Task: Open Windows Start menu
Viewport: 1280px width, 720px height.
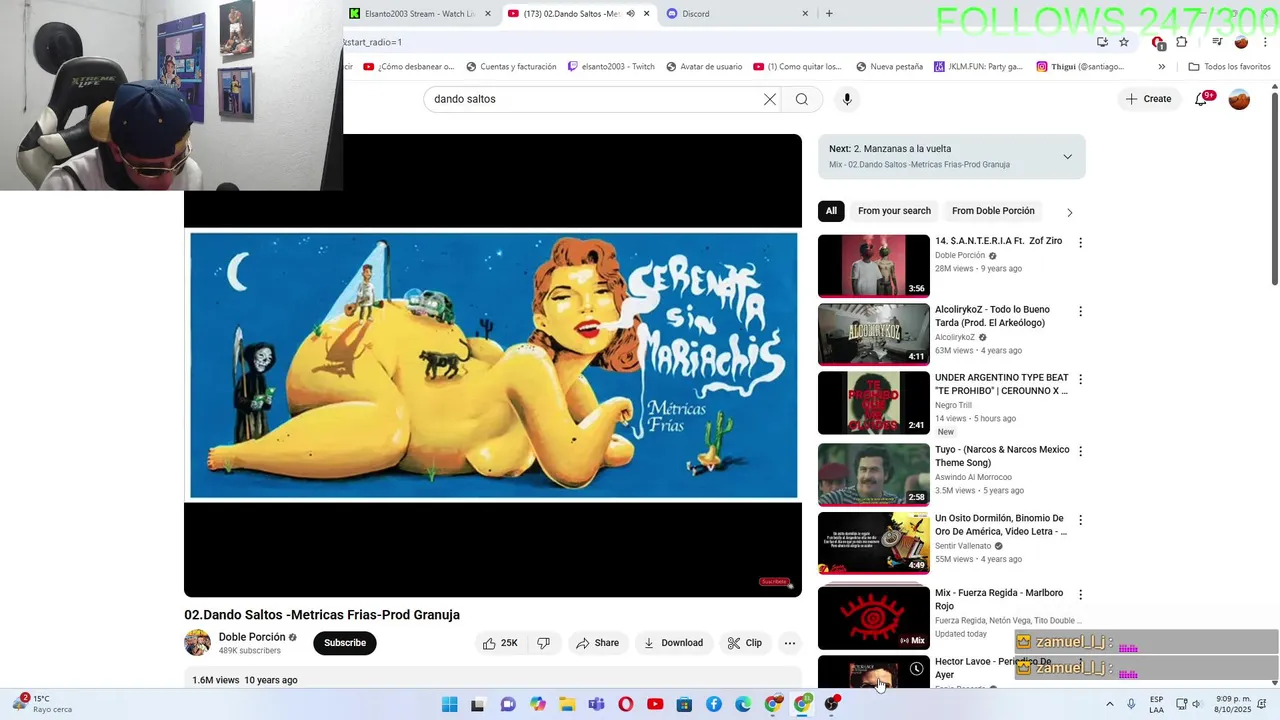Action: tap(450, 704)
